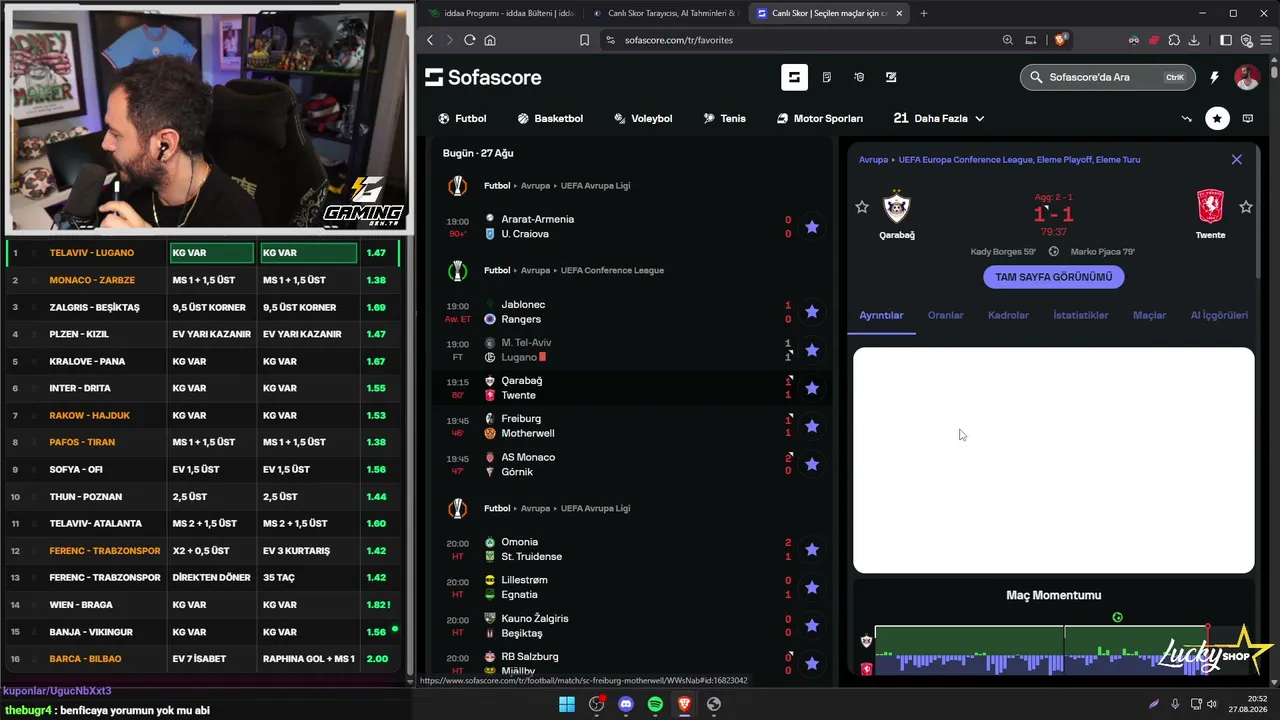
Task: Open the Motor Sporları link
Action: [x=820, y=118]
